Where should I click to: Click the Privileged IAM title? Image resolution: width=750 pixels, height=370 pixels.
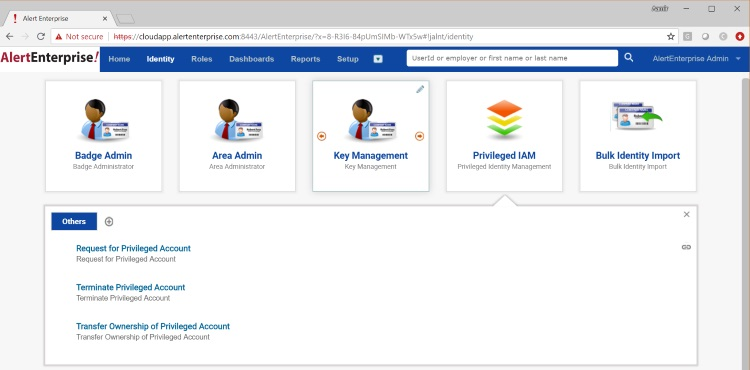[504, 155]
